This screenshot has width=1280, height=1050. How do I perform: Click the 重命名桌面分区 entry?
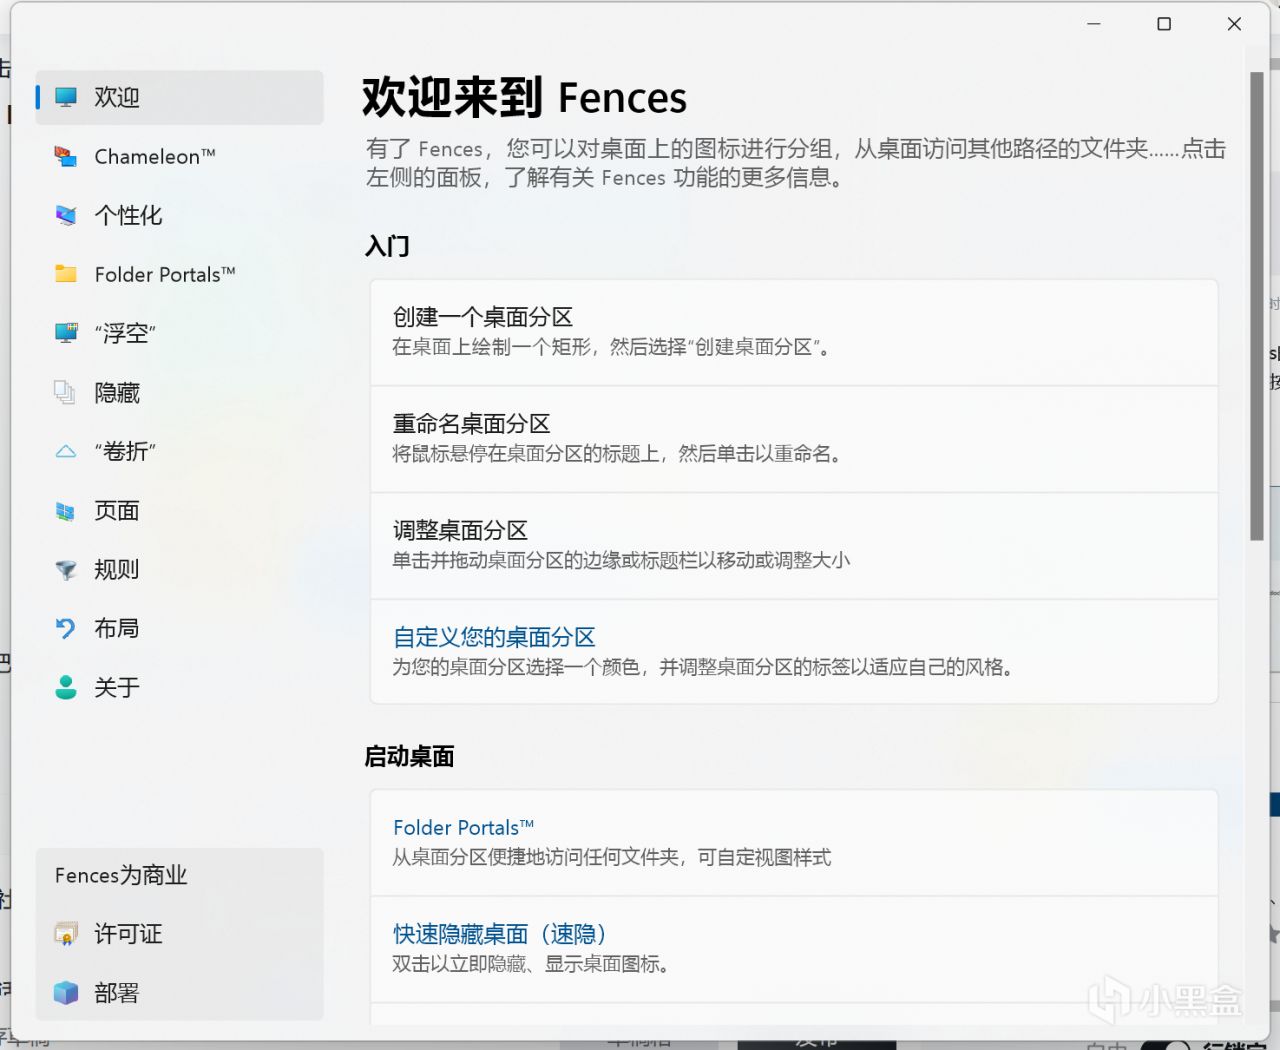[794, 439]
